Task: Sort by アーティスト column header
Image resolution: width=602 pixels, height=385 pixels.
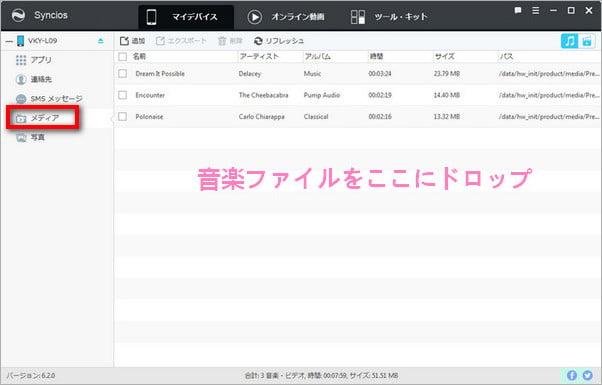Action: 259,56
